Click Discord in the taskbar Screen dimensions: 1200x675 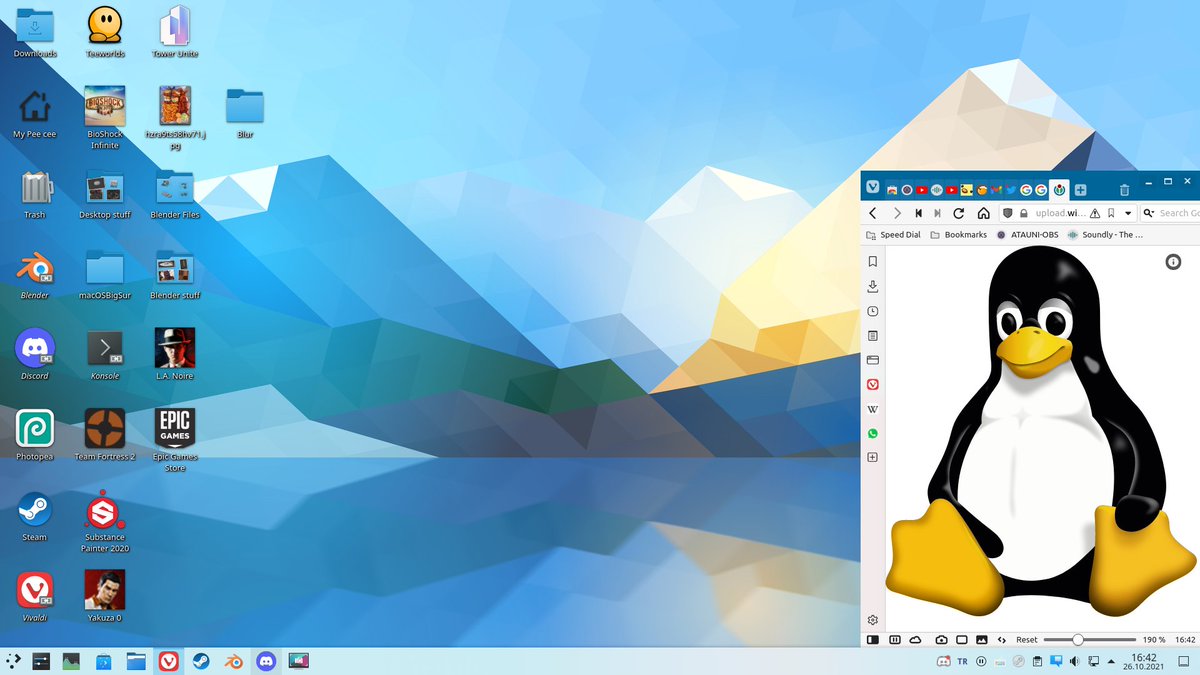(x=266, y=661)
